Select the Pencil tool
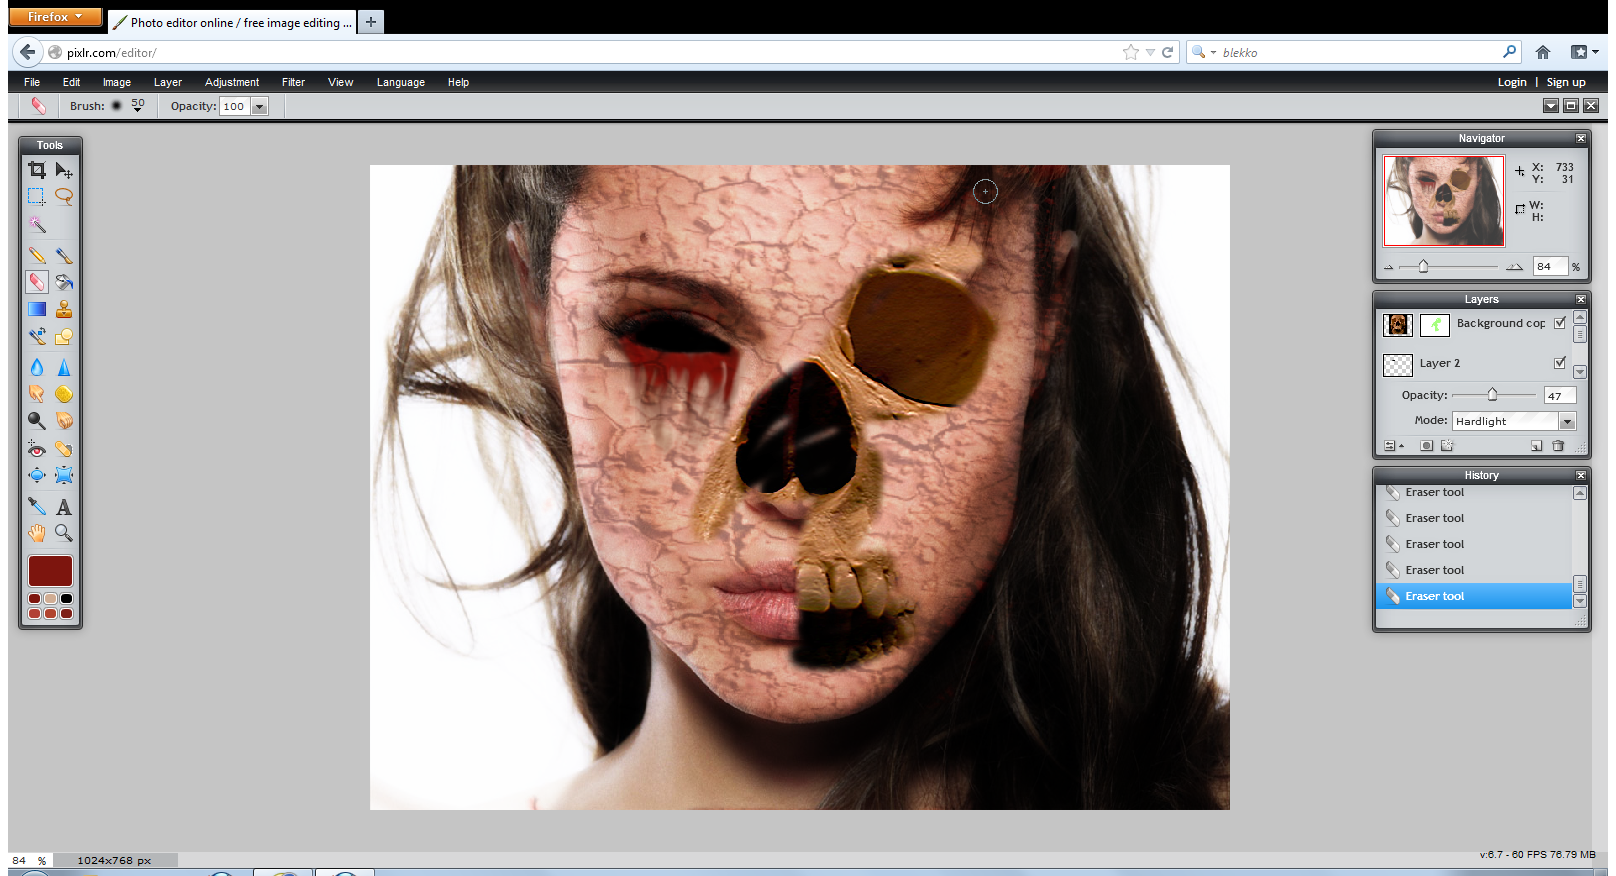1616x876 pixels. [37, 255]
